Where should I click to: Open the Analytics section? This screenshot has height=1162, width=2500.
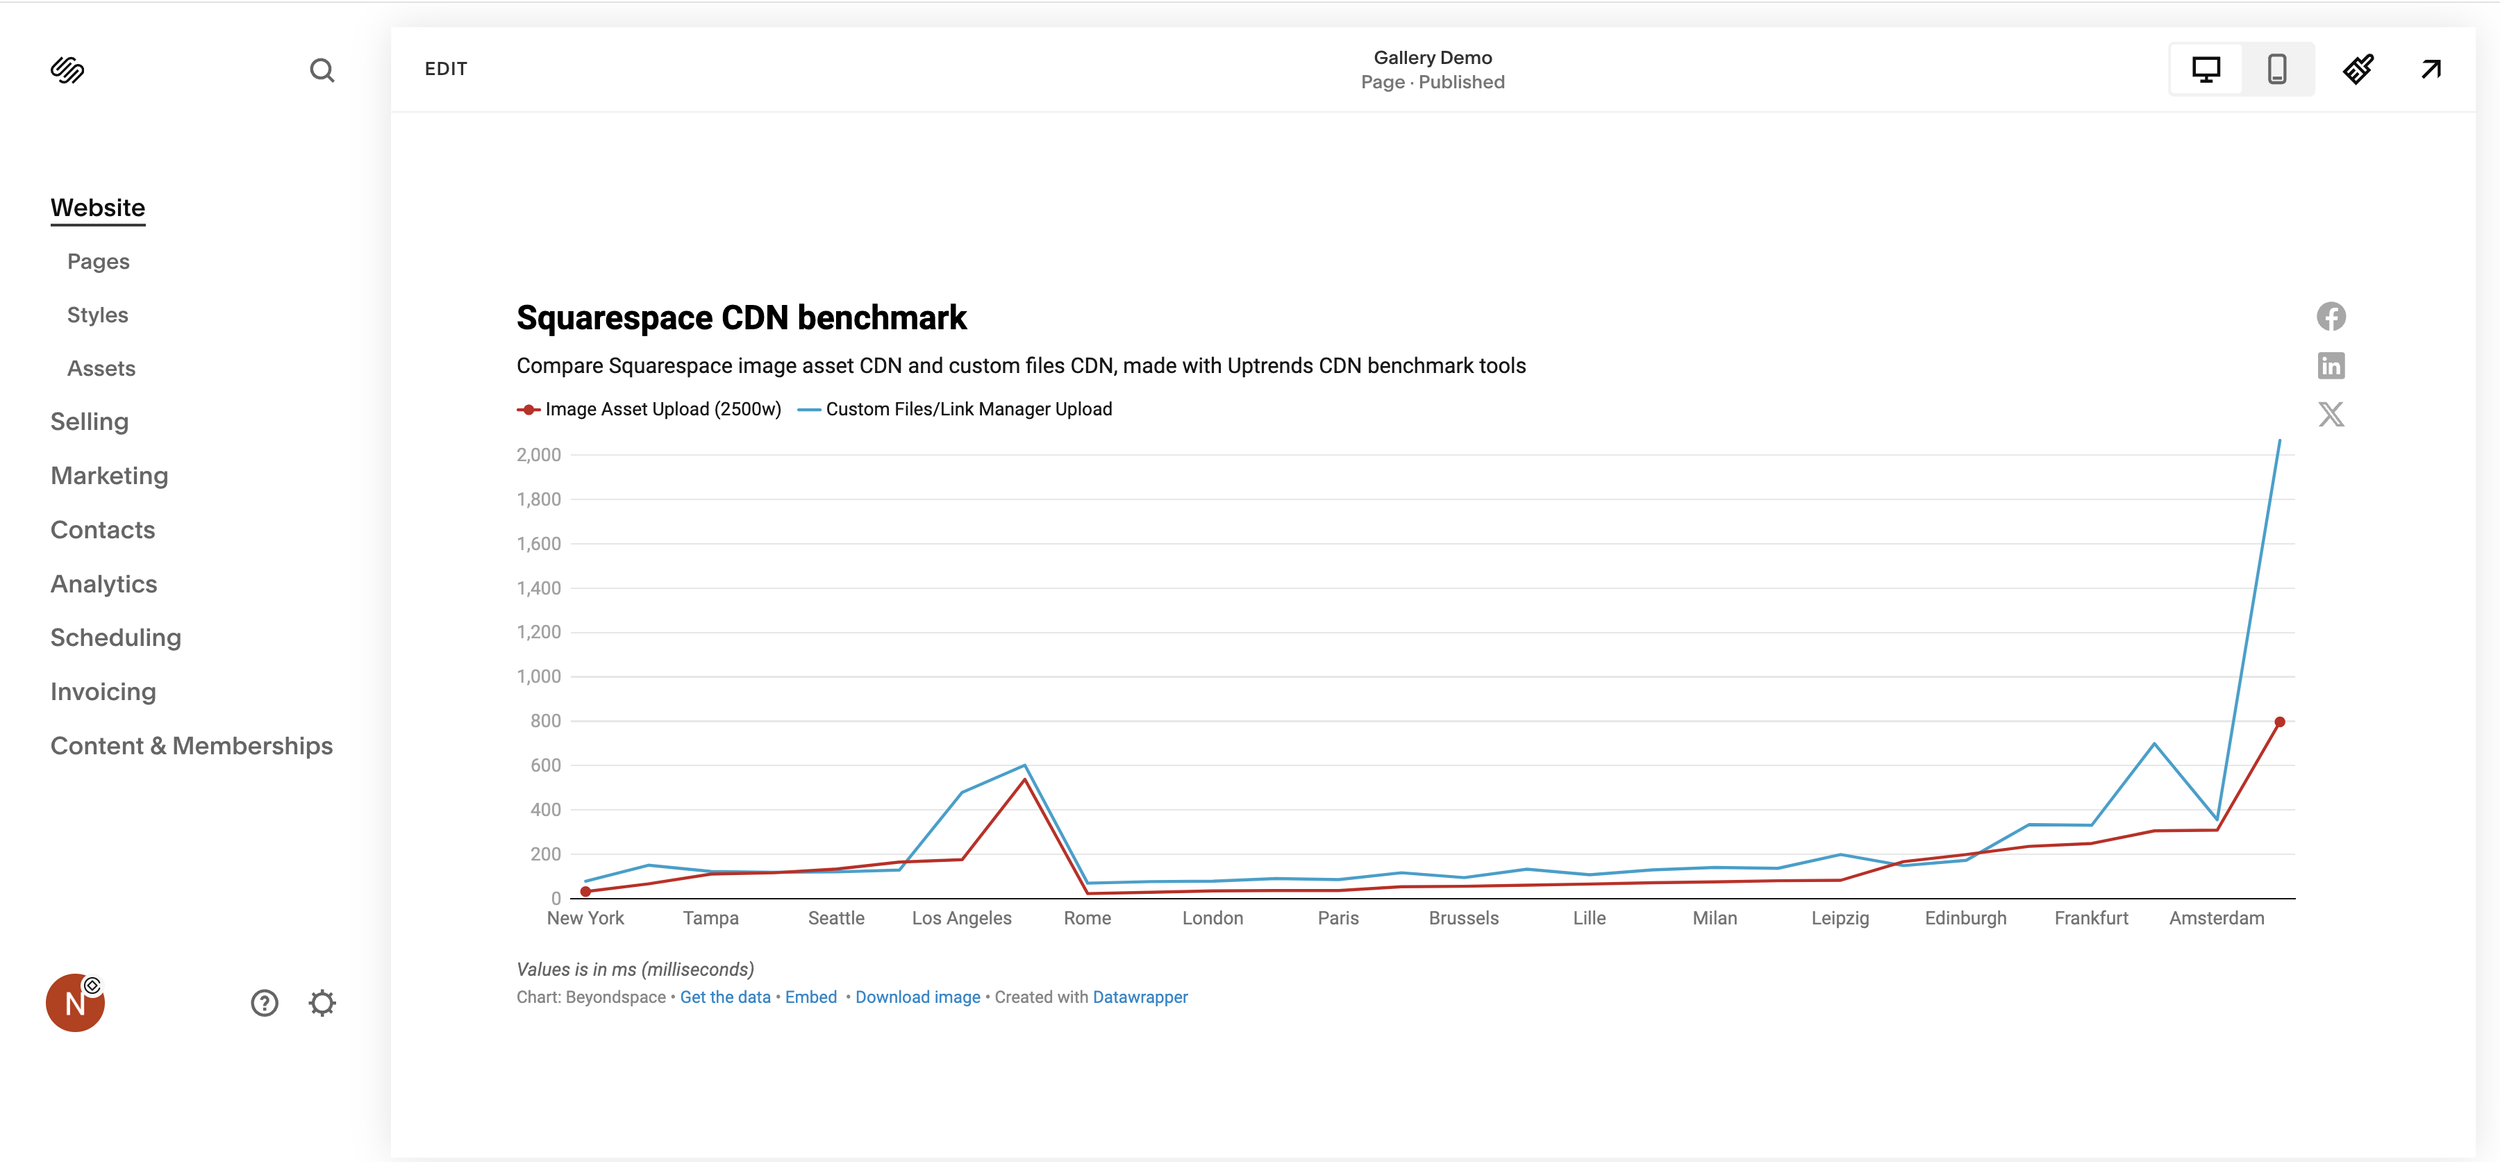coord(103,584)
